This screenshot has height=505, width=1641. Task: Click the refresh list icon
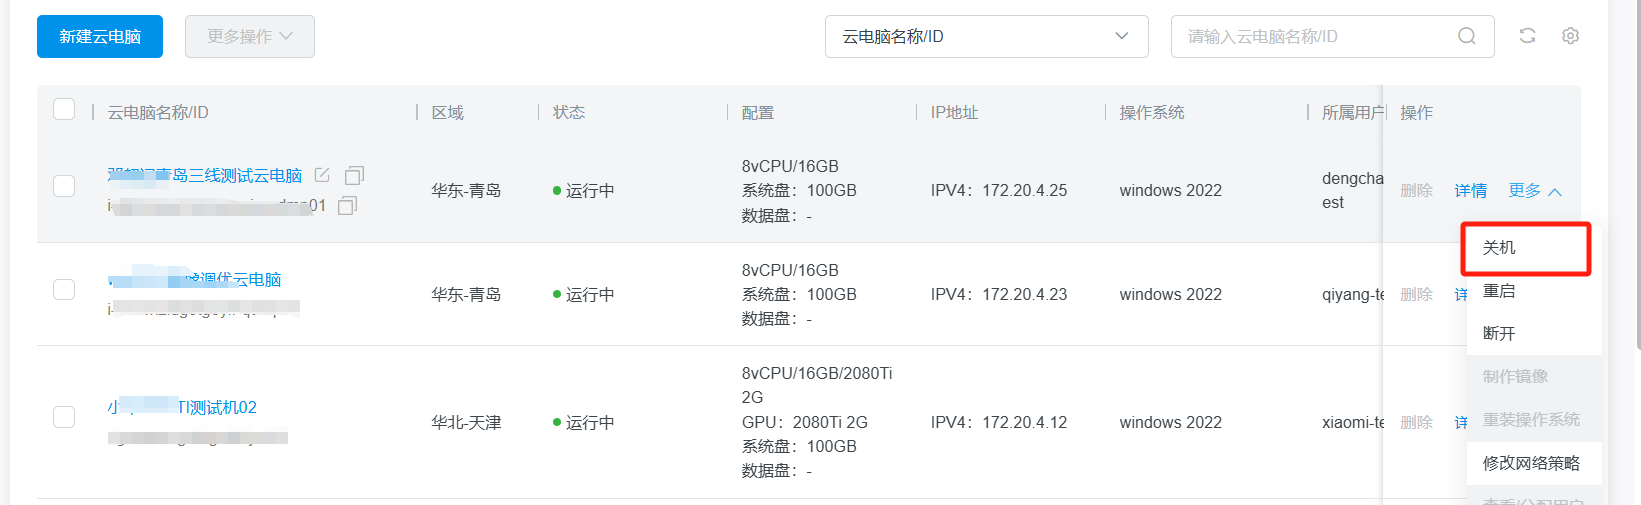tap(1527, 36)
